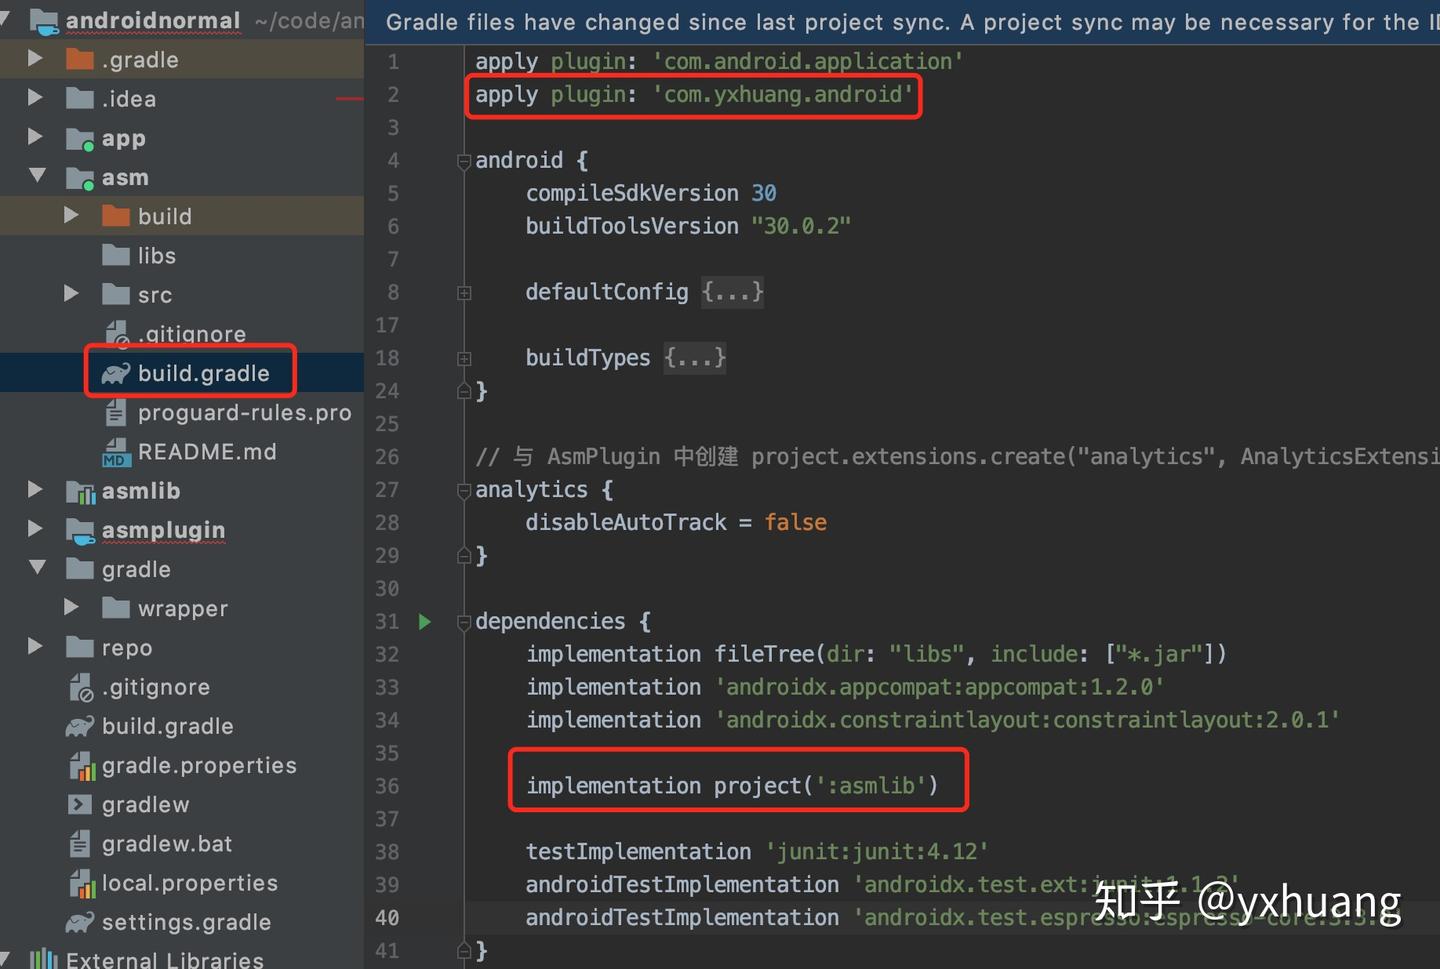This screenshot has width=1440, height=969.
Task: Expand the src folder arrow
Action: click(71, 294)
